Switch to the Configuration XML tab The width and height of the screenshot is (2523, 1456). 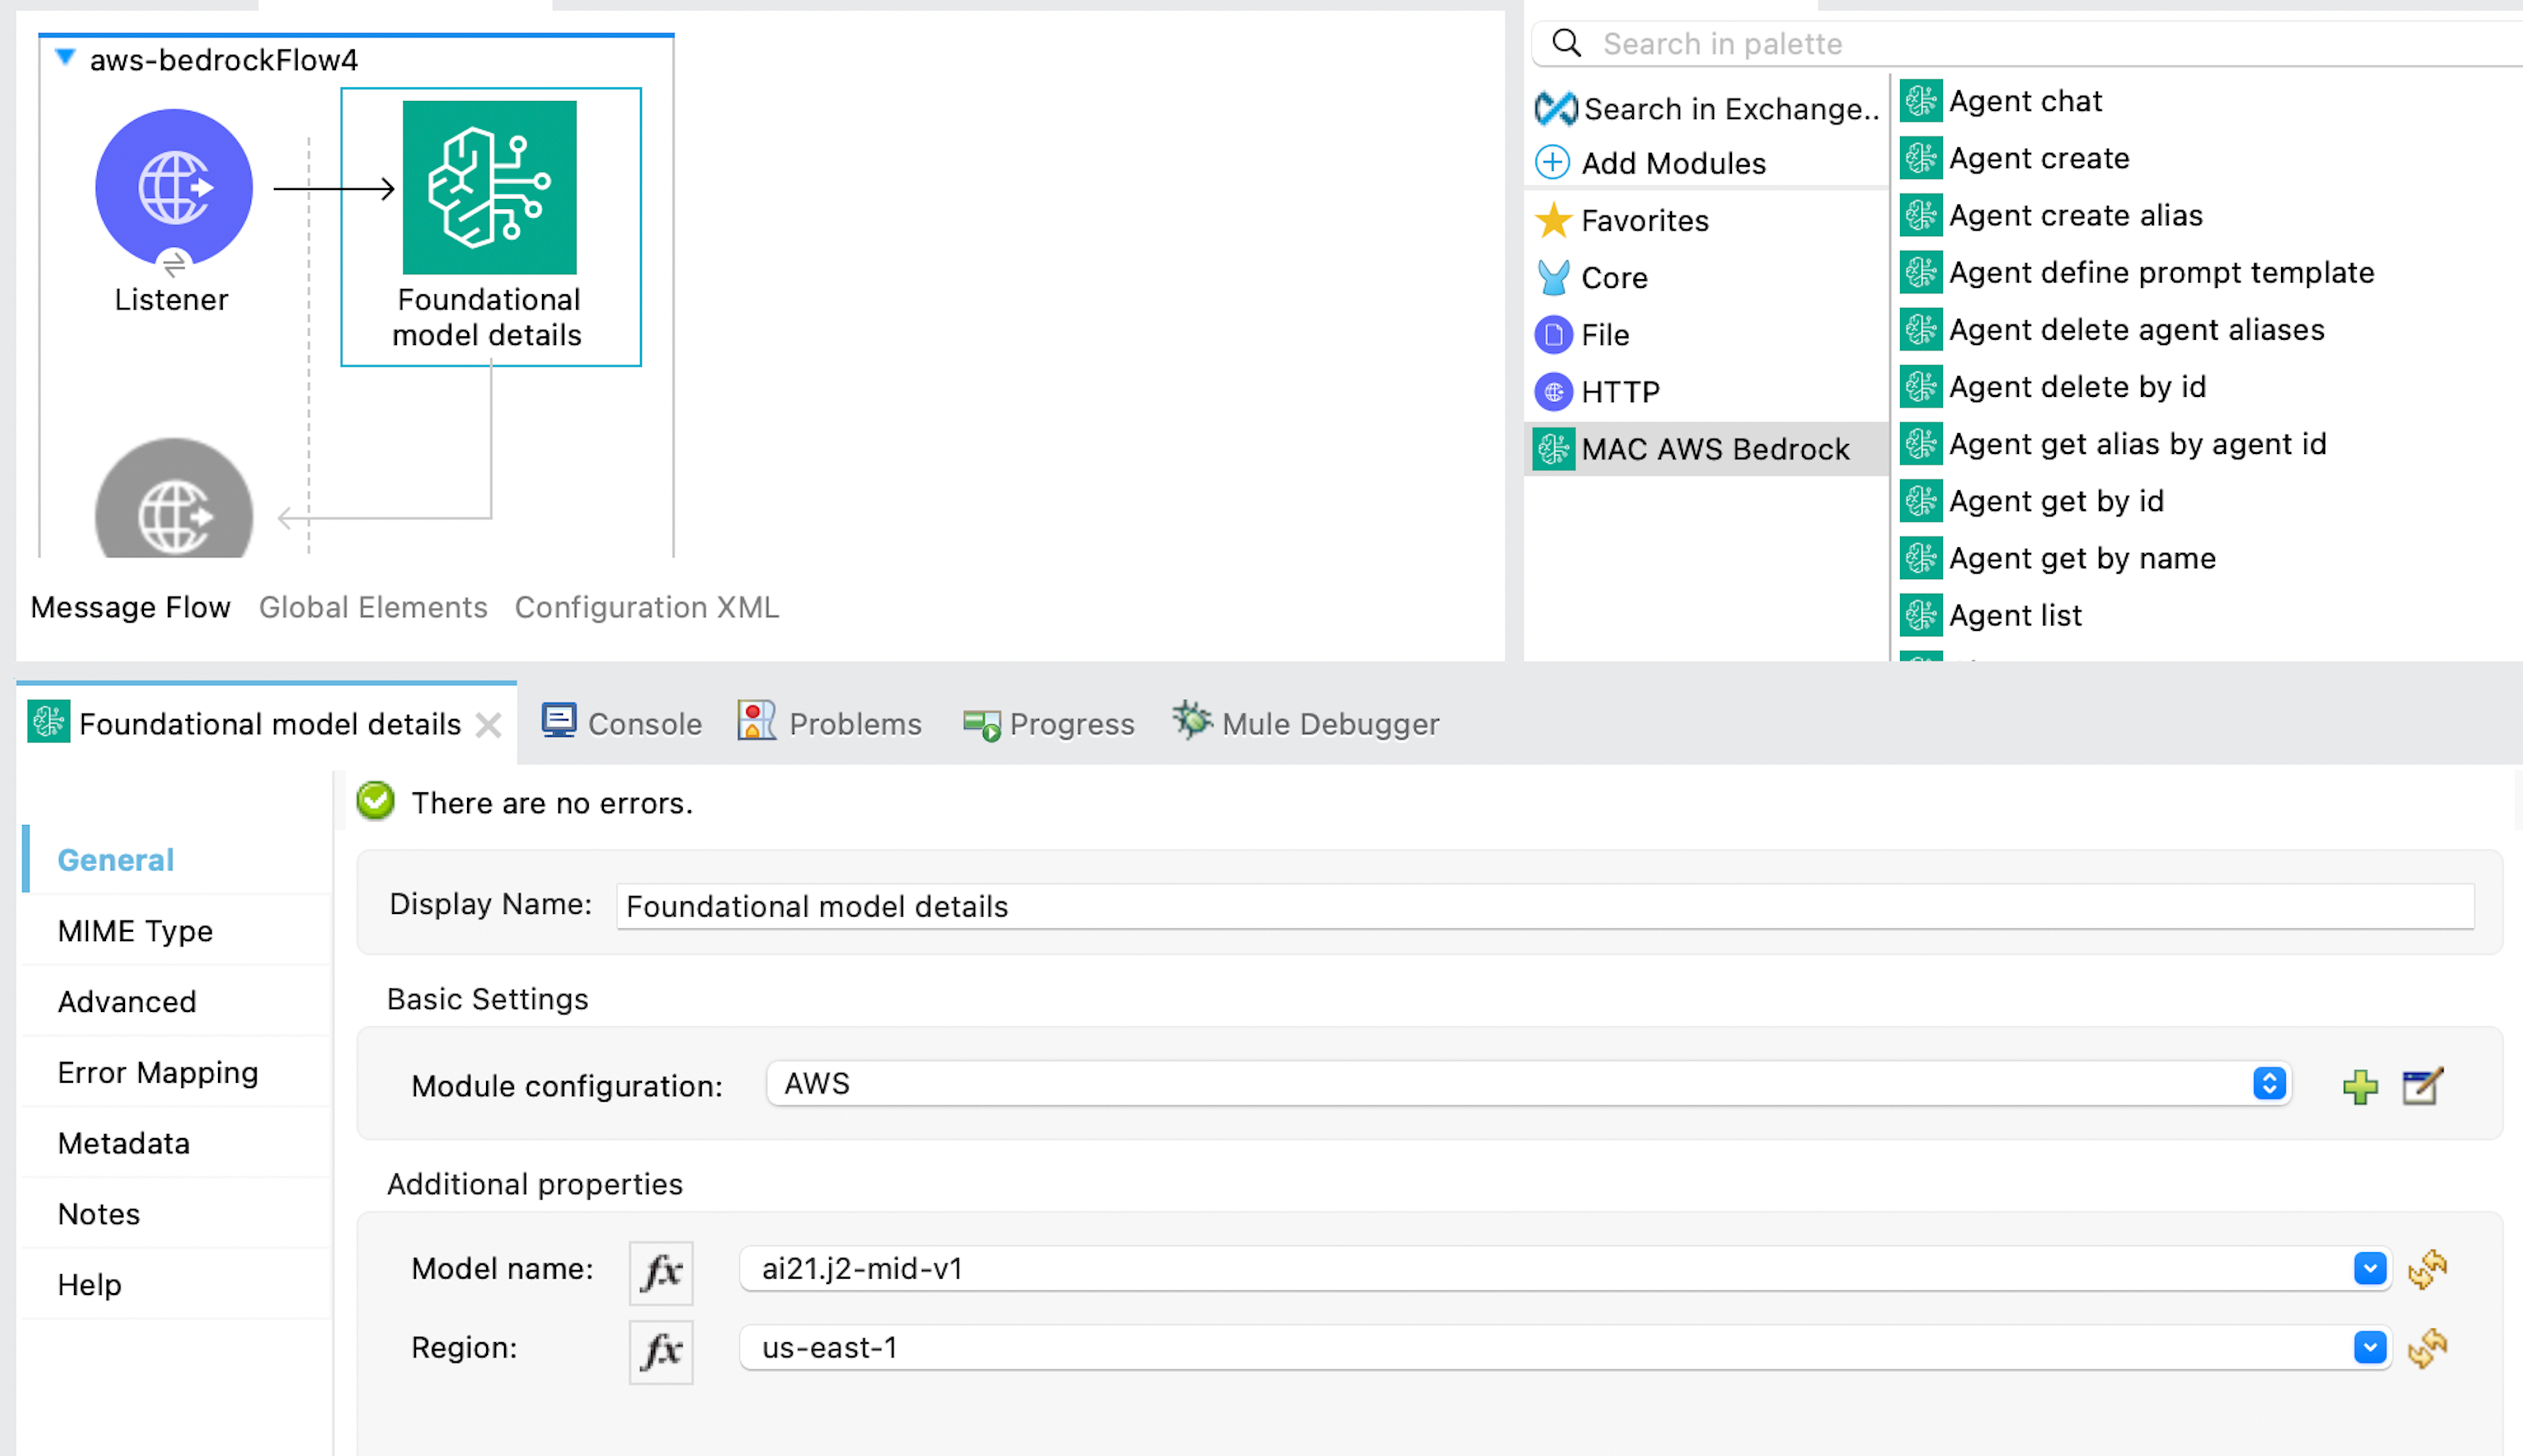tap(646, 607)
